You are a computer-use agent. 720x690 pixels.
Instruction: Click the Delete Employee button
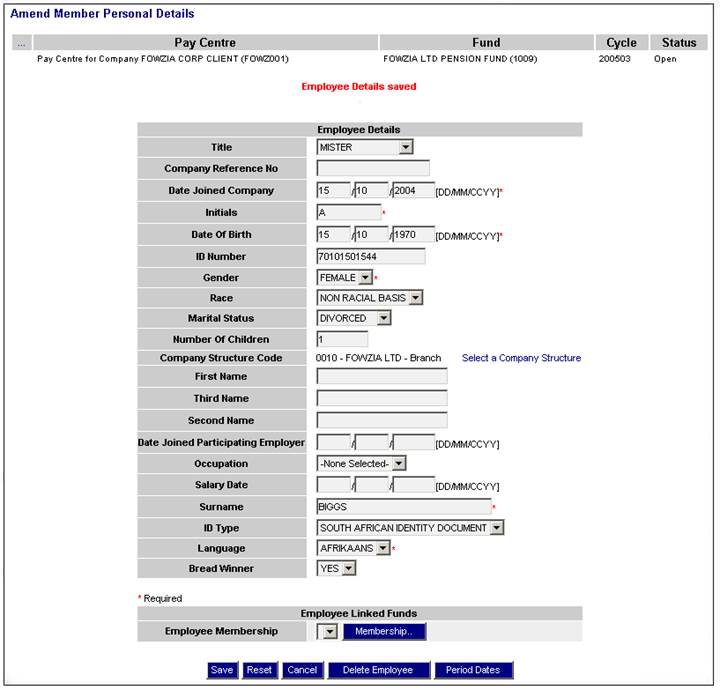[378, 670]
